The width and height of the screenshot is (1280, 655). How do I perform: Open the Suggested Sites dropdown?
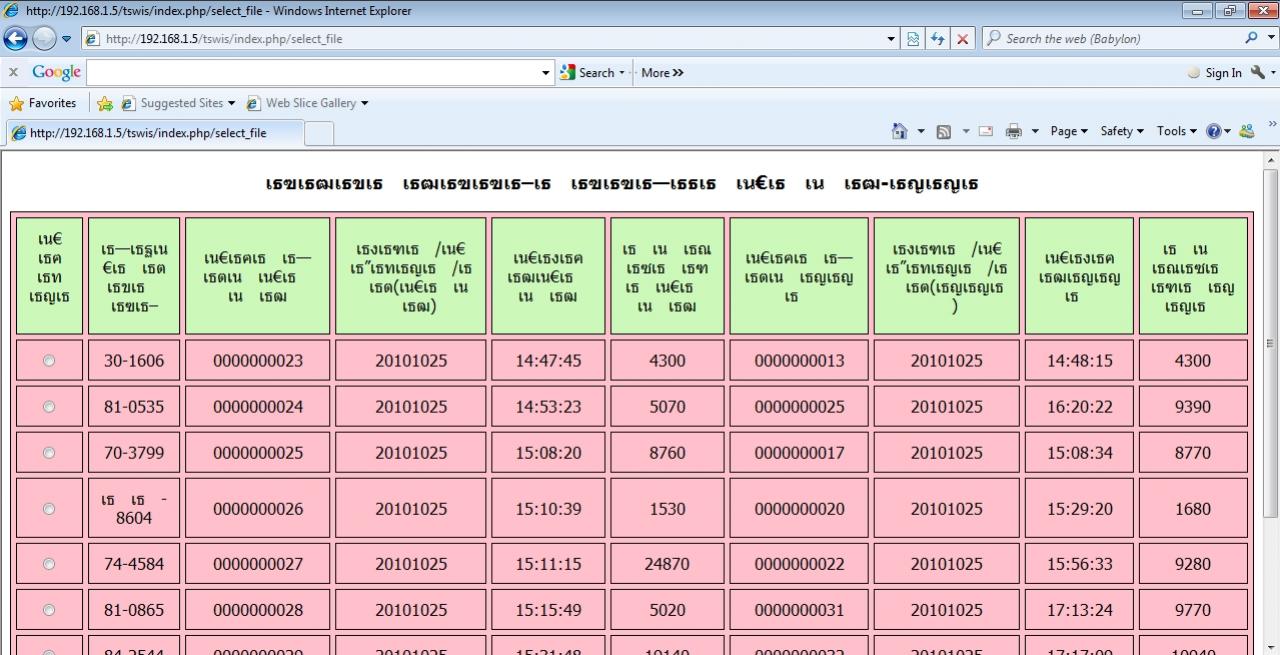click(232, 103)
